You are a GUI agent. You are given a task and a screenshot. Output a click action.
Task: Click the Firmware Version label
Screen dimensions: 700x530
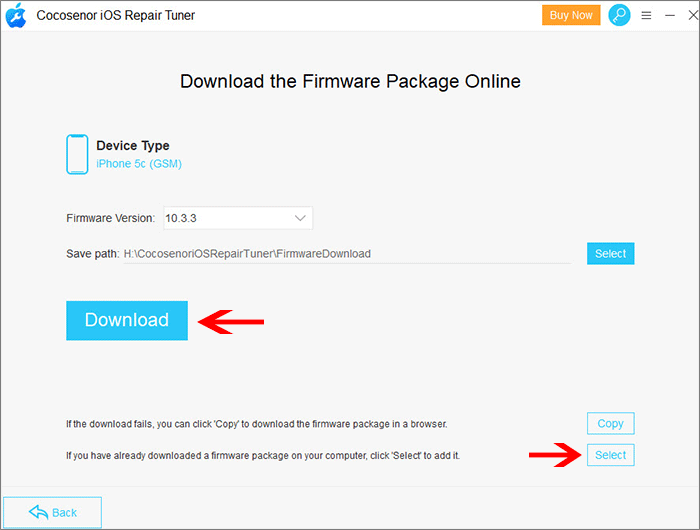[x=110, y=218]
